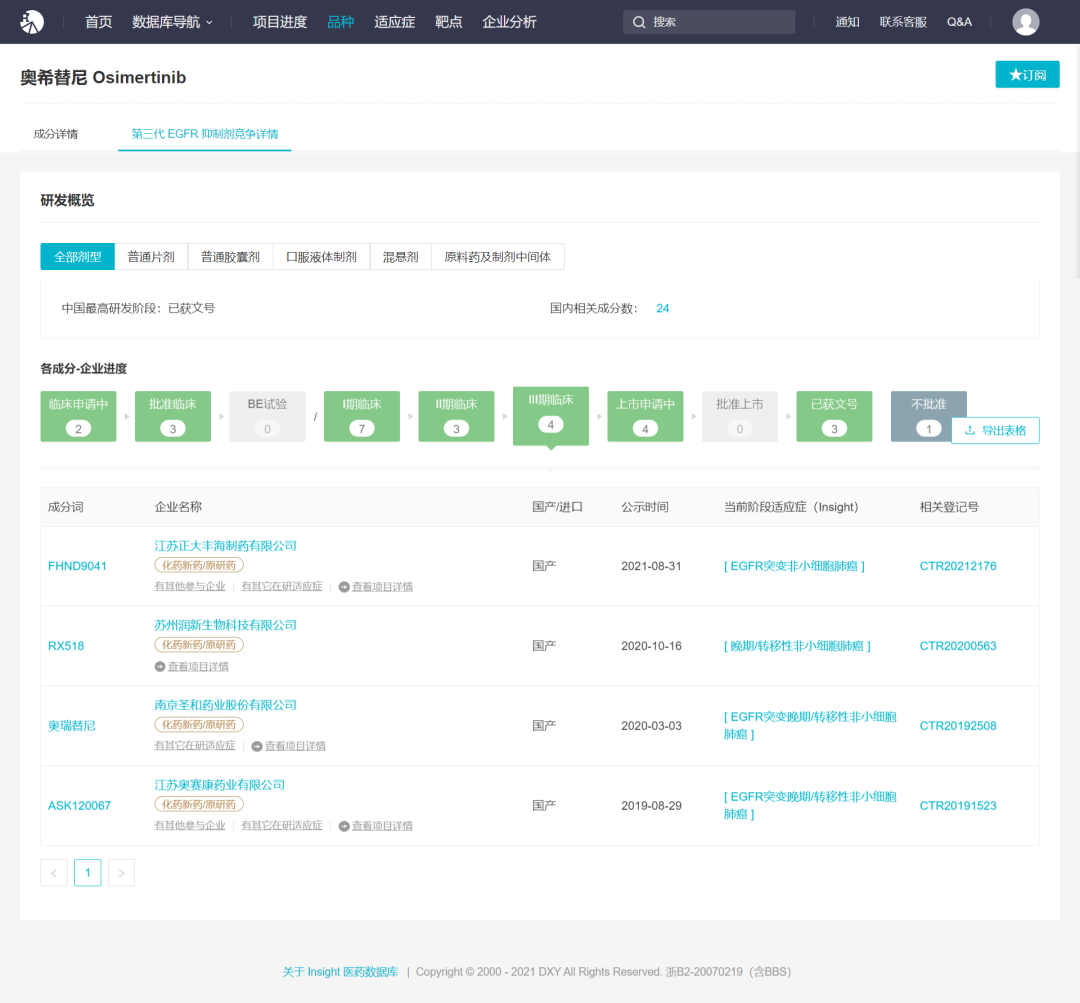Open 首页 in top navigation
This screenshot has width=1080, height=1003.
[x=98, y=22]
